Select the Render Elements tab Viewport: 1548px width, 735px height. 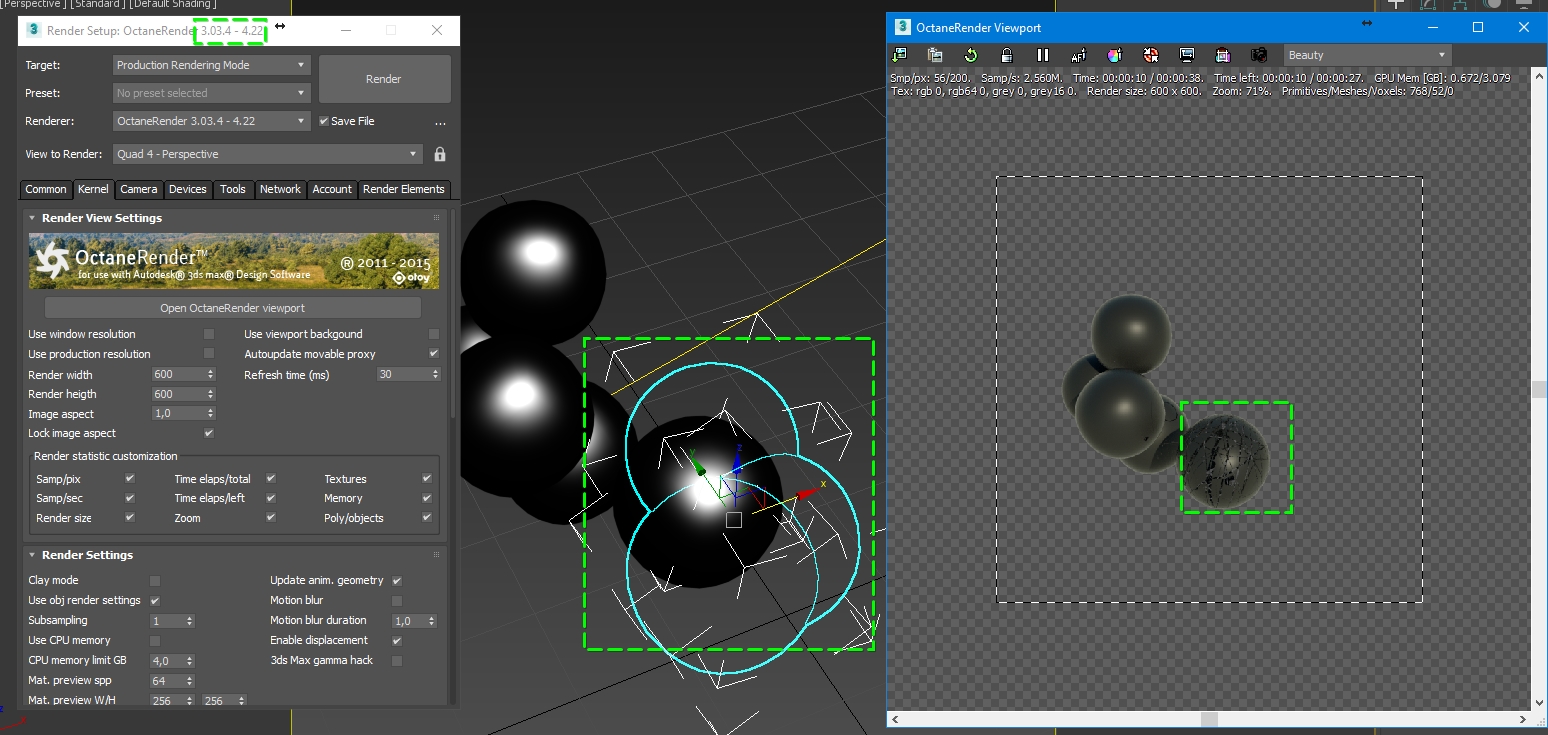pos(404,189)
